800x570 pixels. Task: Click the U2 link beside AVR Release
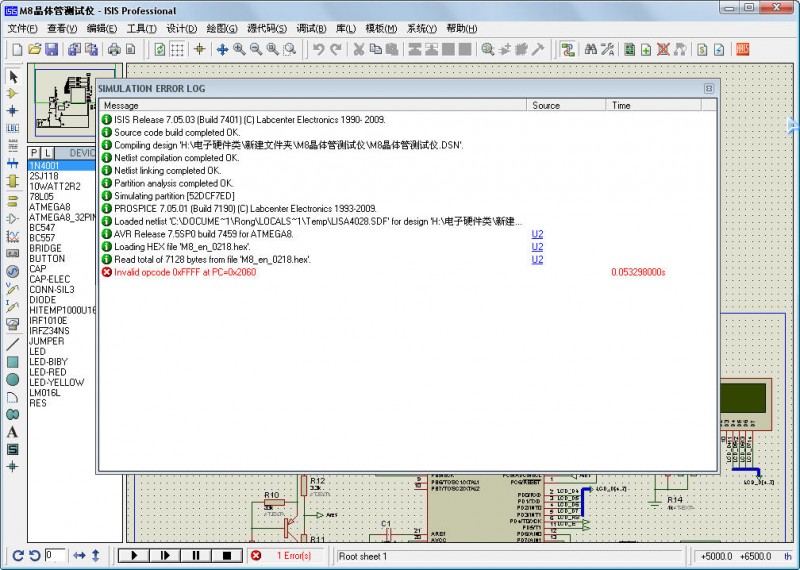coord(537,234)
